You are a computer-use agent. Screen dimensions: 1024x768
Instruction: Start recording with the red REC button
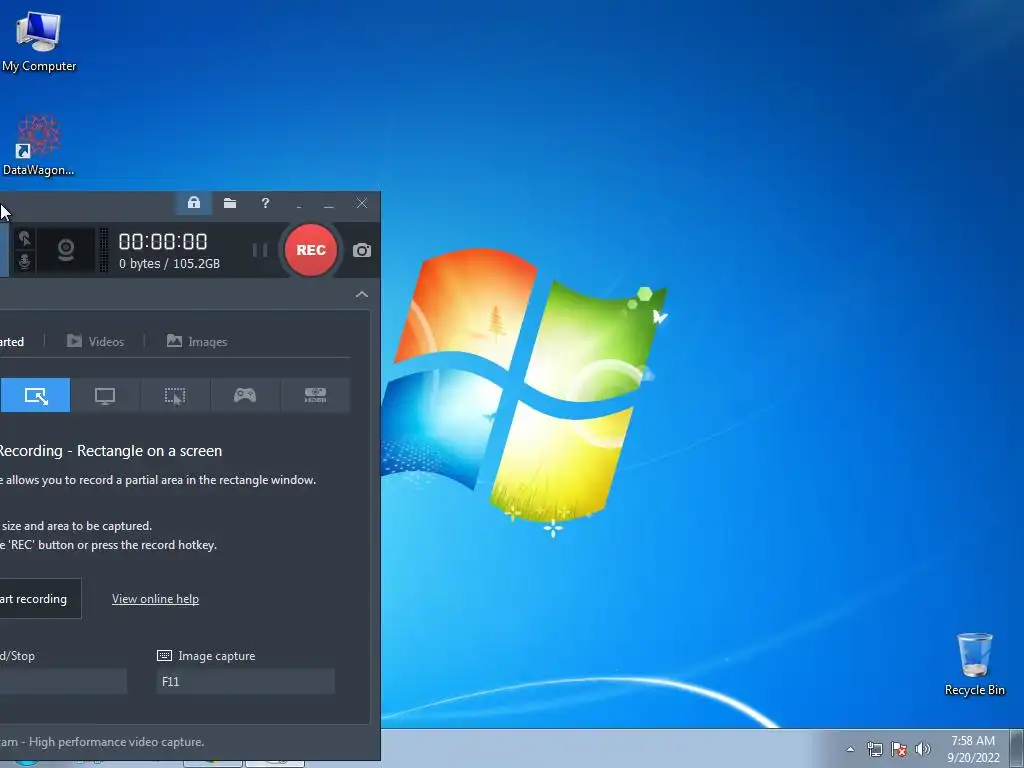[311, 250]
